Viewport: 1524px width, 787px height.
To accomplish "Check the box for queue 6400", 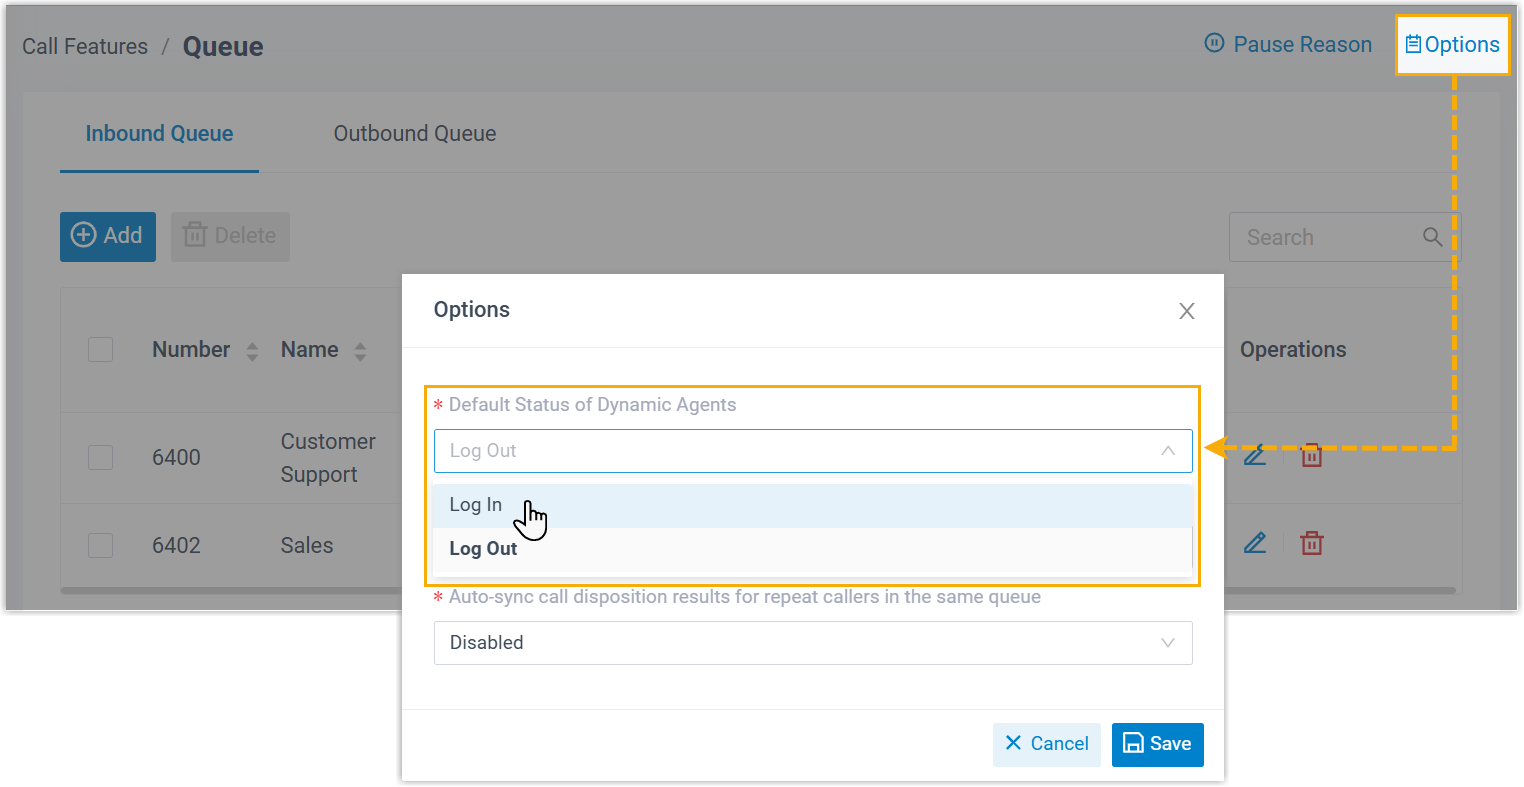I will click(101, 457).
